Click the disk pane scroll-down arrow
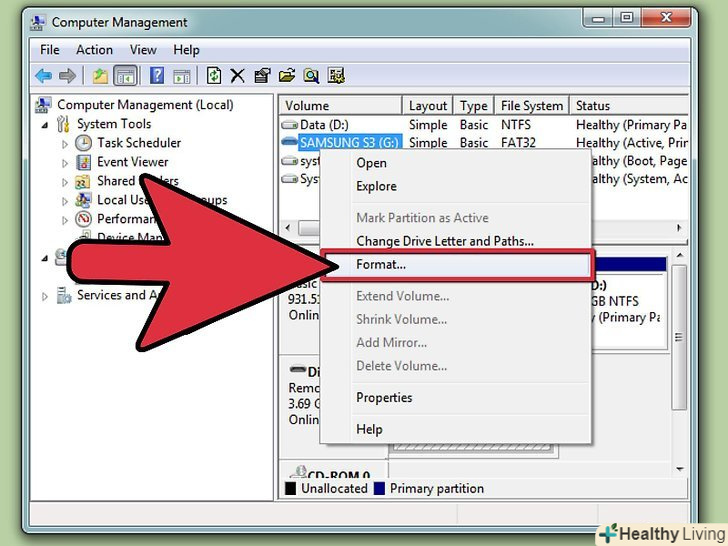 679,469
